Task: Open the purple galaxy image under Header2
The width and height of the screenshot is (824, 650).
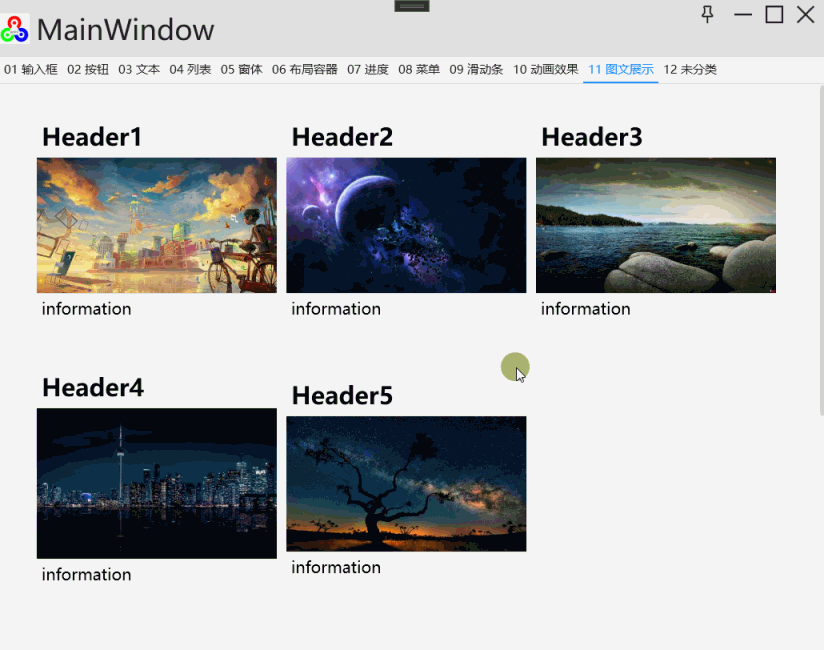Action: (406, 224)
